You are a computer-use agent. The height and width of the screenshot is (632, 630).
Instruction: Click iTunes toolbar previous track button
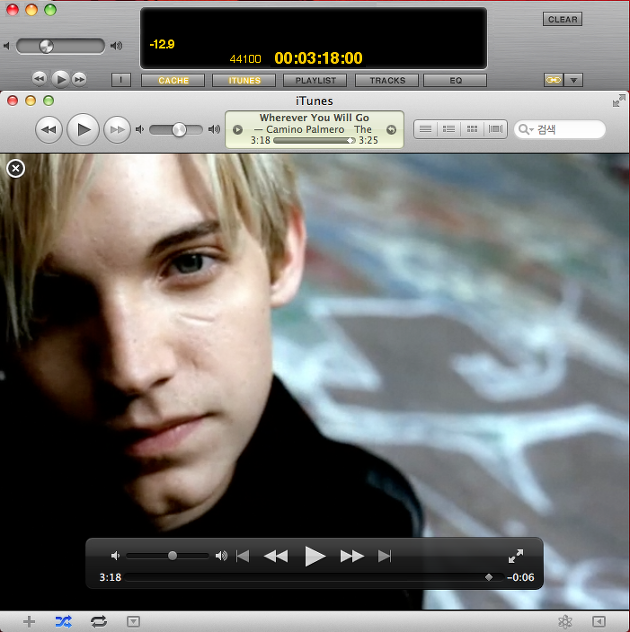click(x=49, y=129)
